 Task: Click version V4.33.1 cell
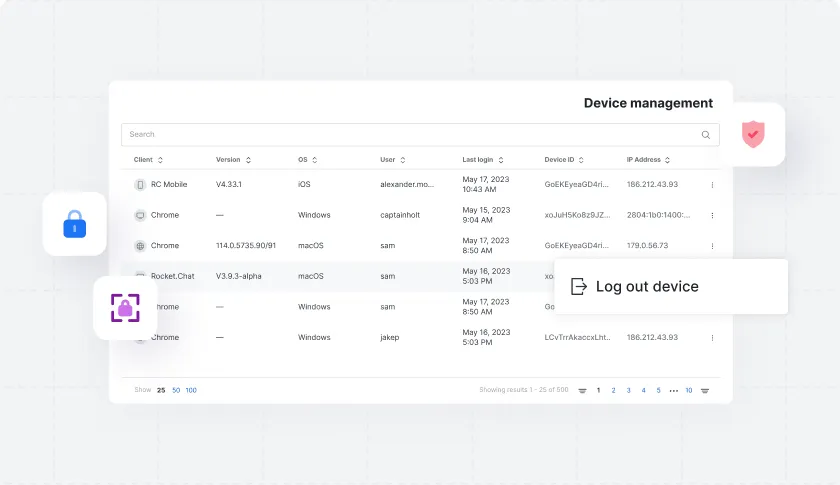coord(229,184)
